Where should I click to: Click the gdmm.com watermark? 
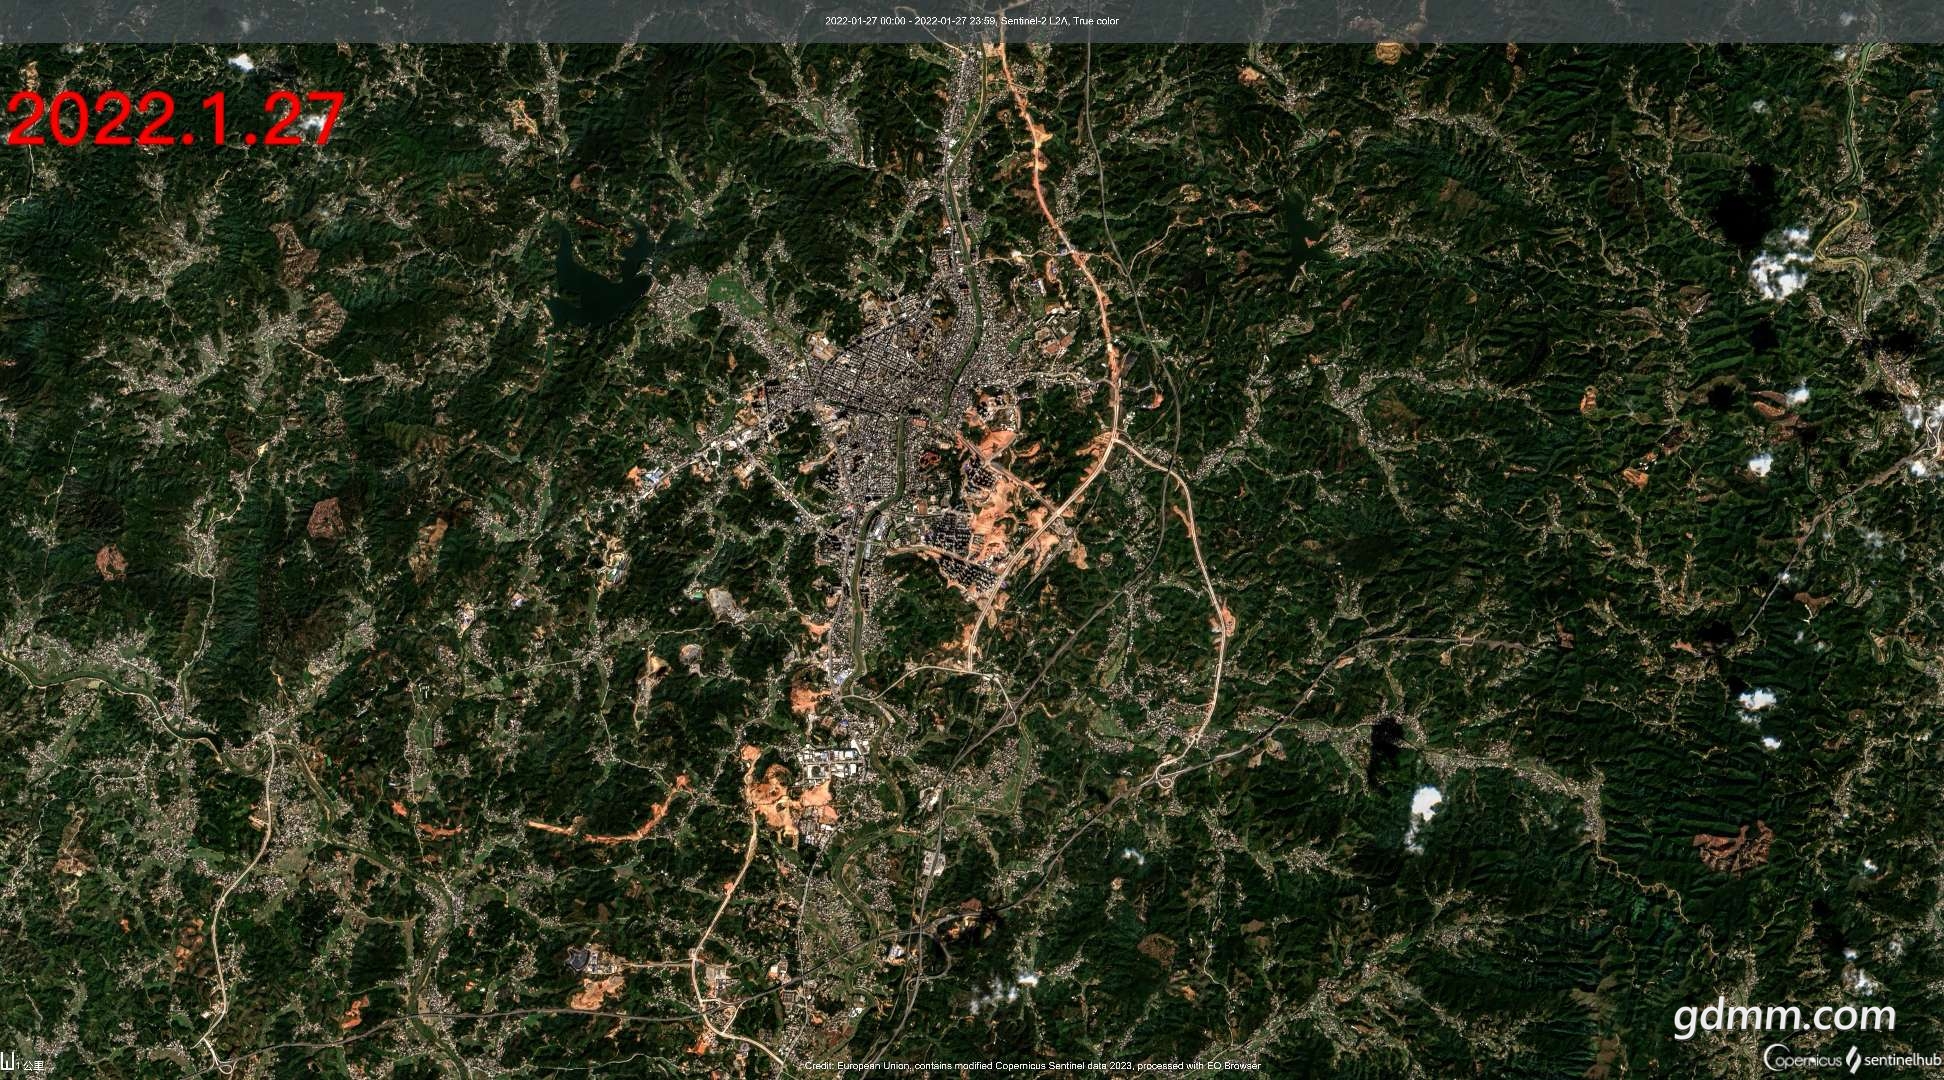[1784, 1017]
